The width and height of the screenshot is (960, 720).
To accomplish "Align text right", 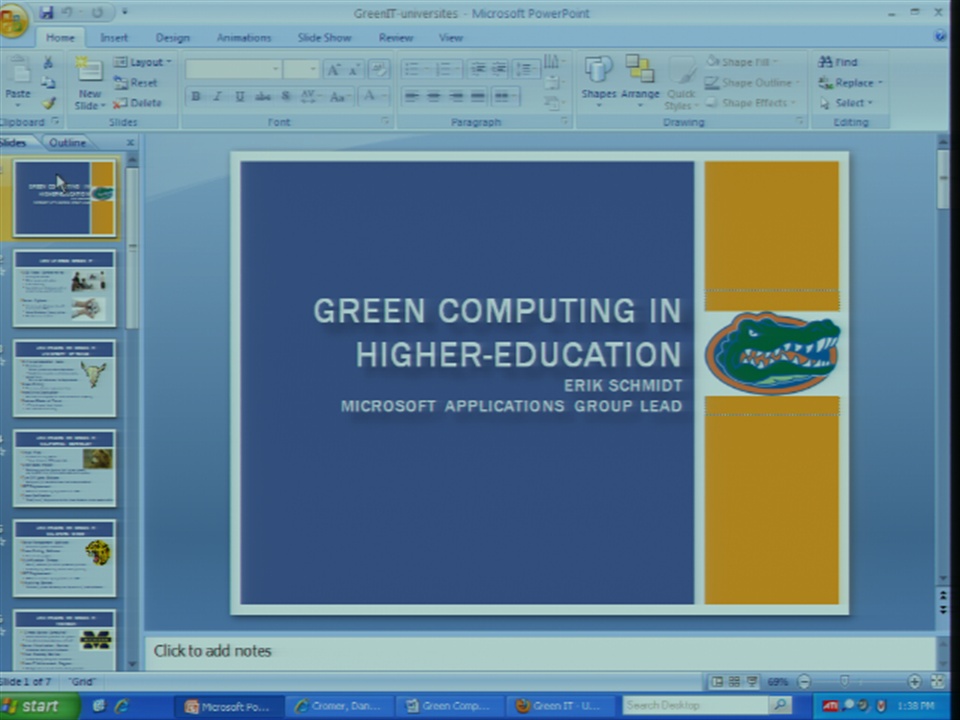I will point(456,96).
